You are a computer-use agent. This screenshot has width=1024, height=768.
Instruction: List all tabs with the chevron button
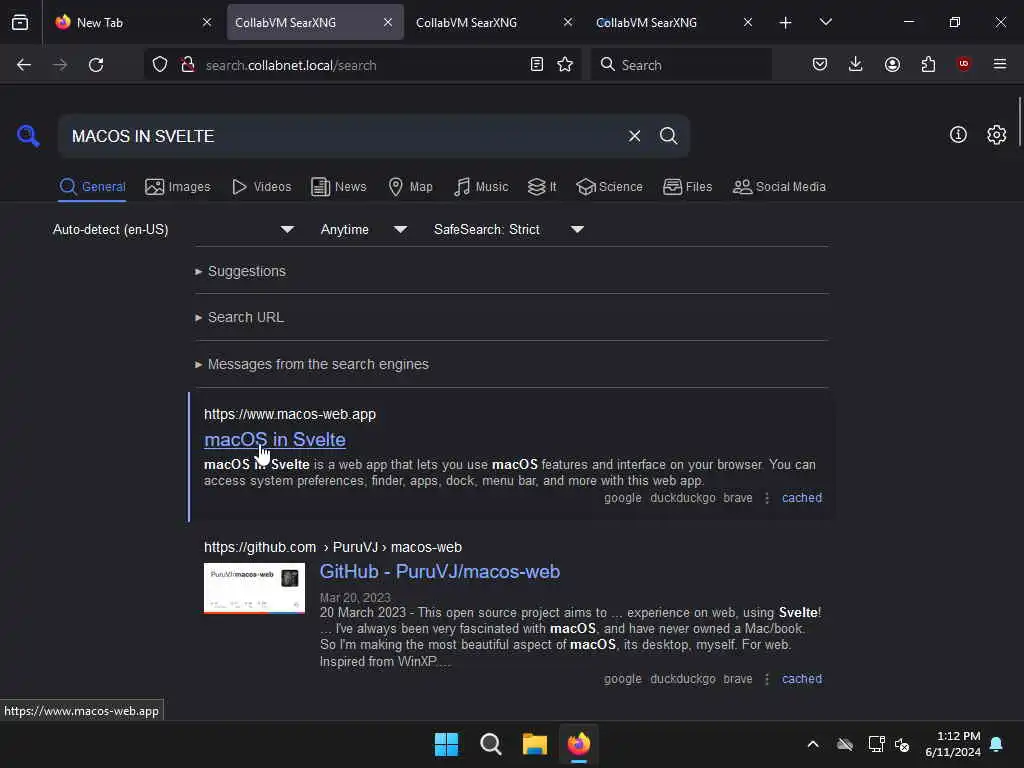[x=825, y=22]
